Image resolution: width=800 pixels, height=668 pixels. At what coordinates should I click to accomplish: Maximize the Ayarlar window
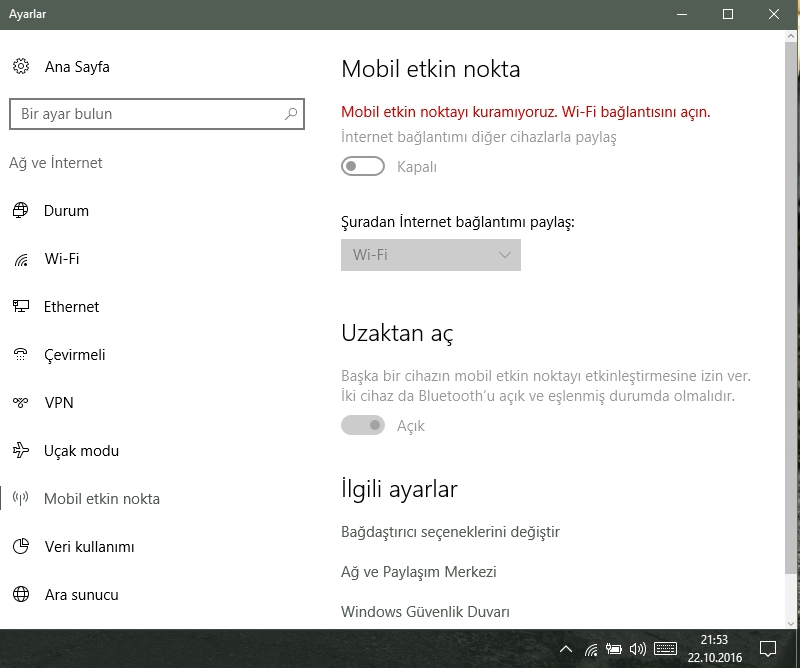(x=728, y=14)
